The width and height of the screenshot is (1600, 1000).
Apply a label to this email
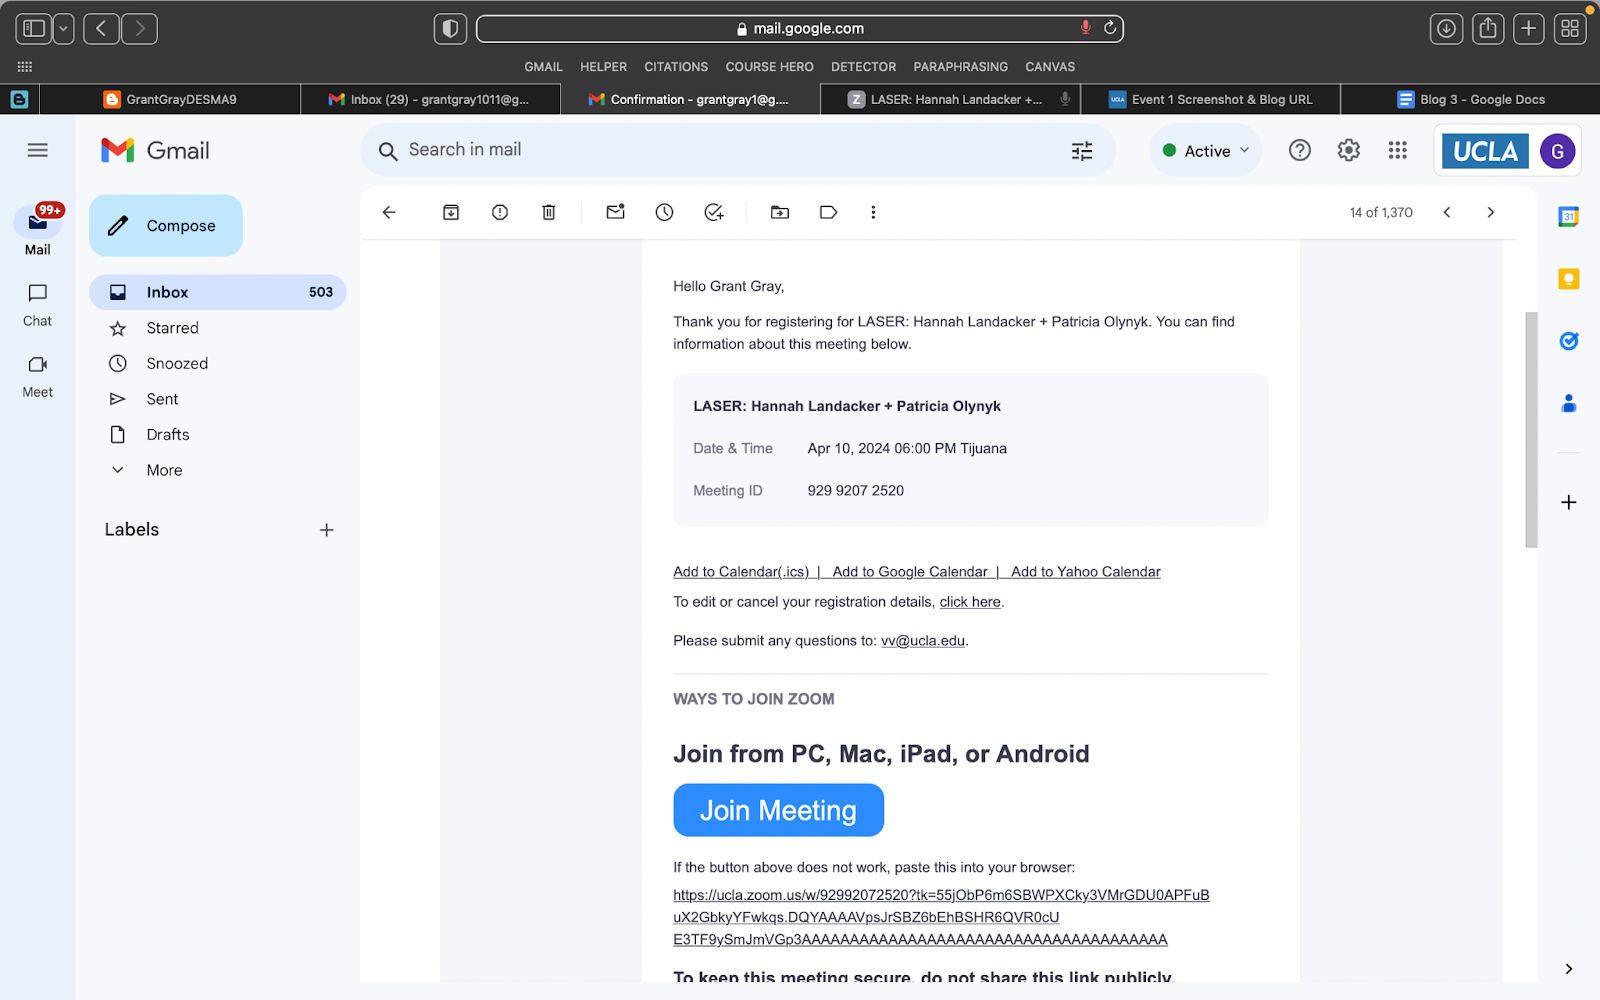828,212
